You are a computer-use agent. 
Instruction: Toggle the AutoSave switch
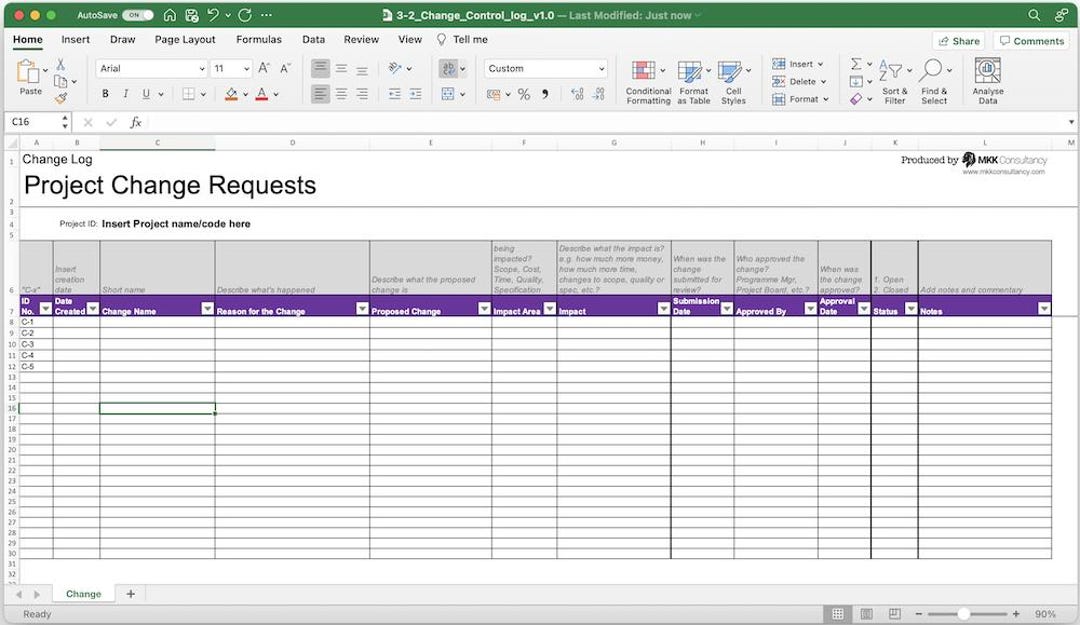138,15
